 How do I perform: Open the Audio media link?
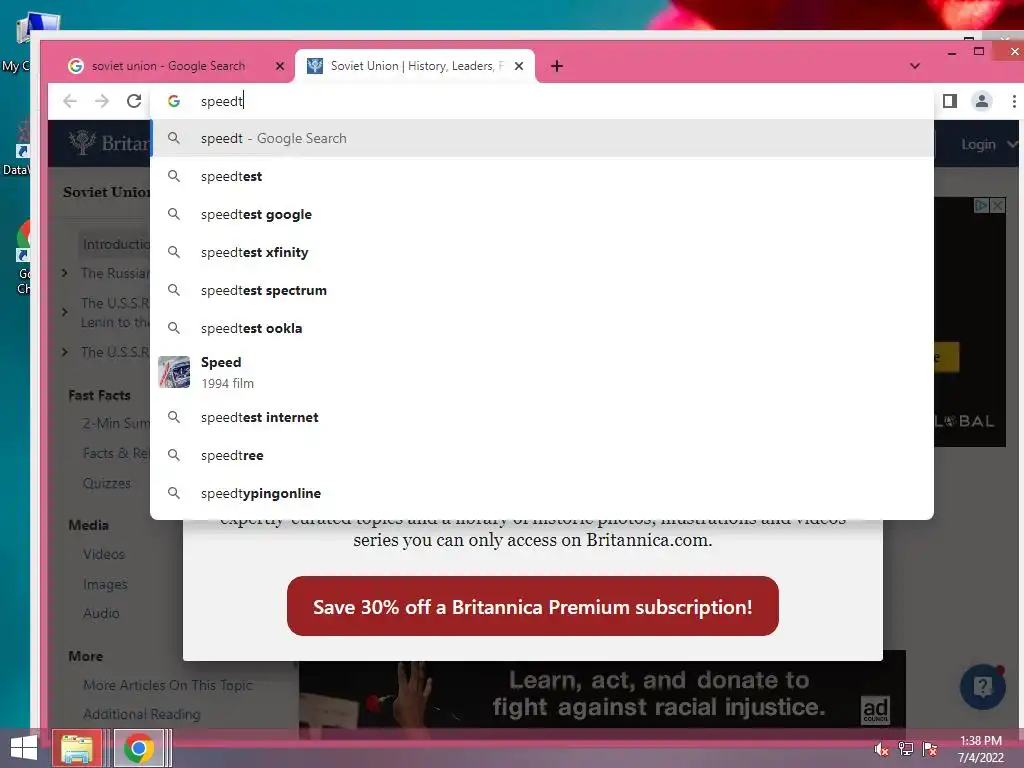tap(101, 613)
